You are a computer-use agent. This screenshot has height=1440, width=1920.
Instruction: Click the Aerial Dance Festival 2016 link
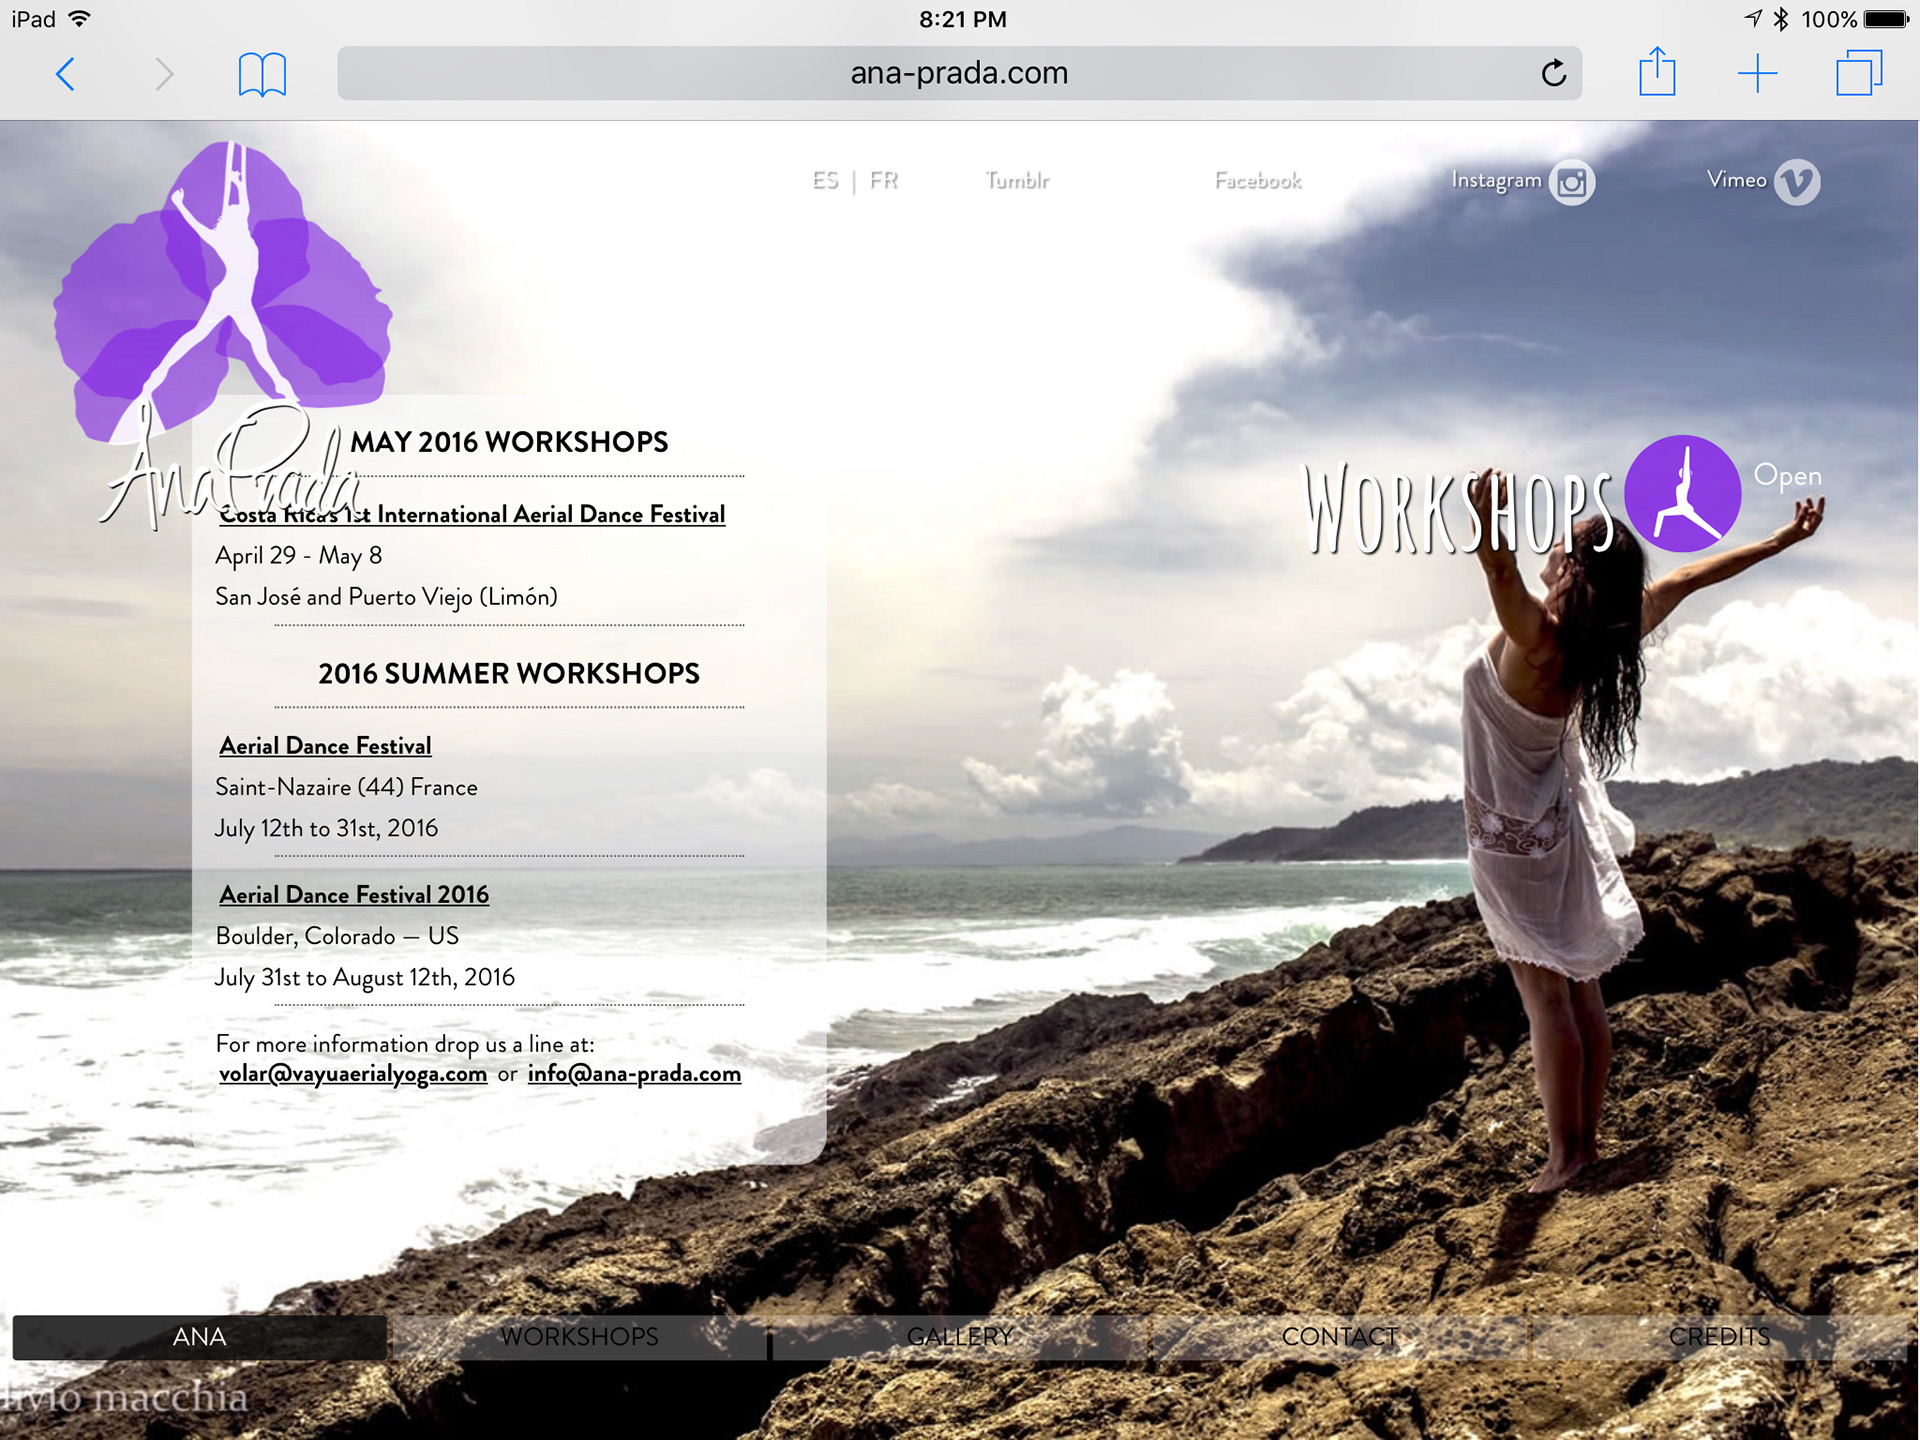click(x=354, y=895)
